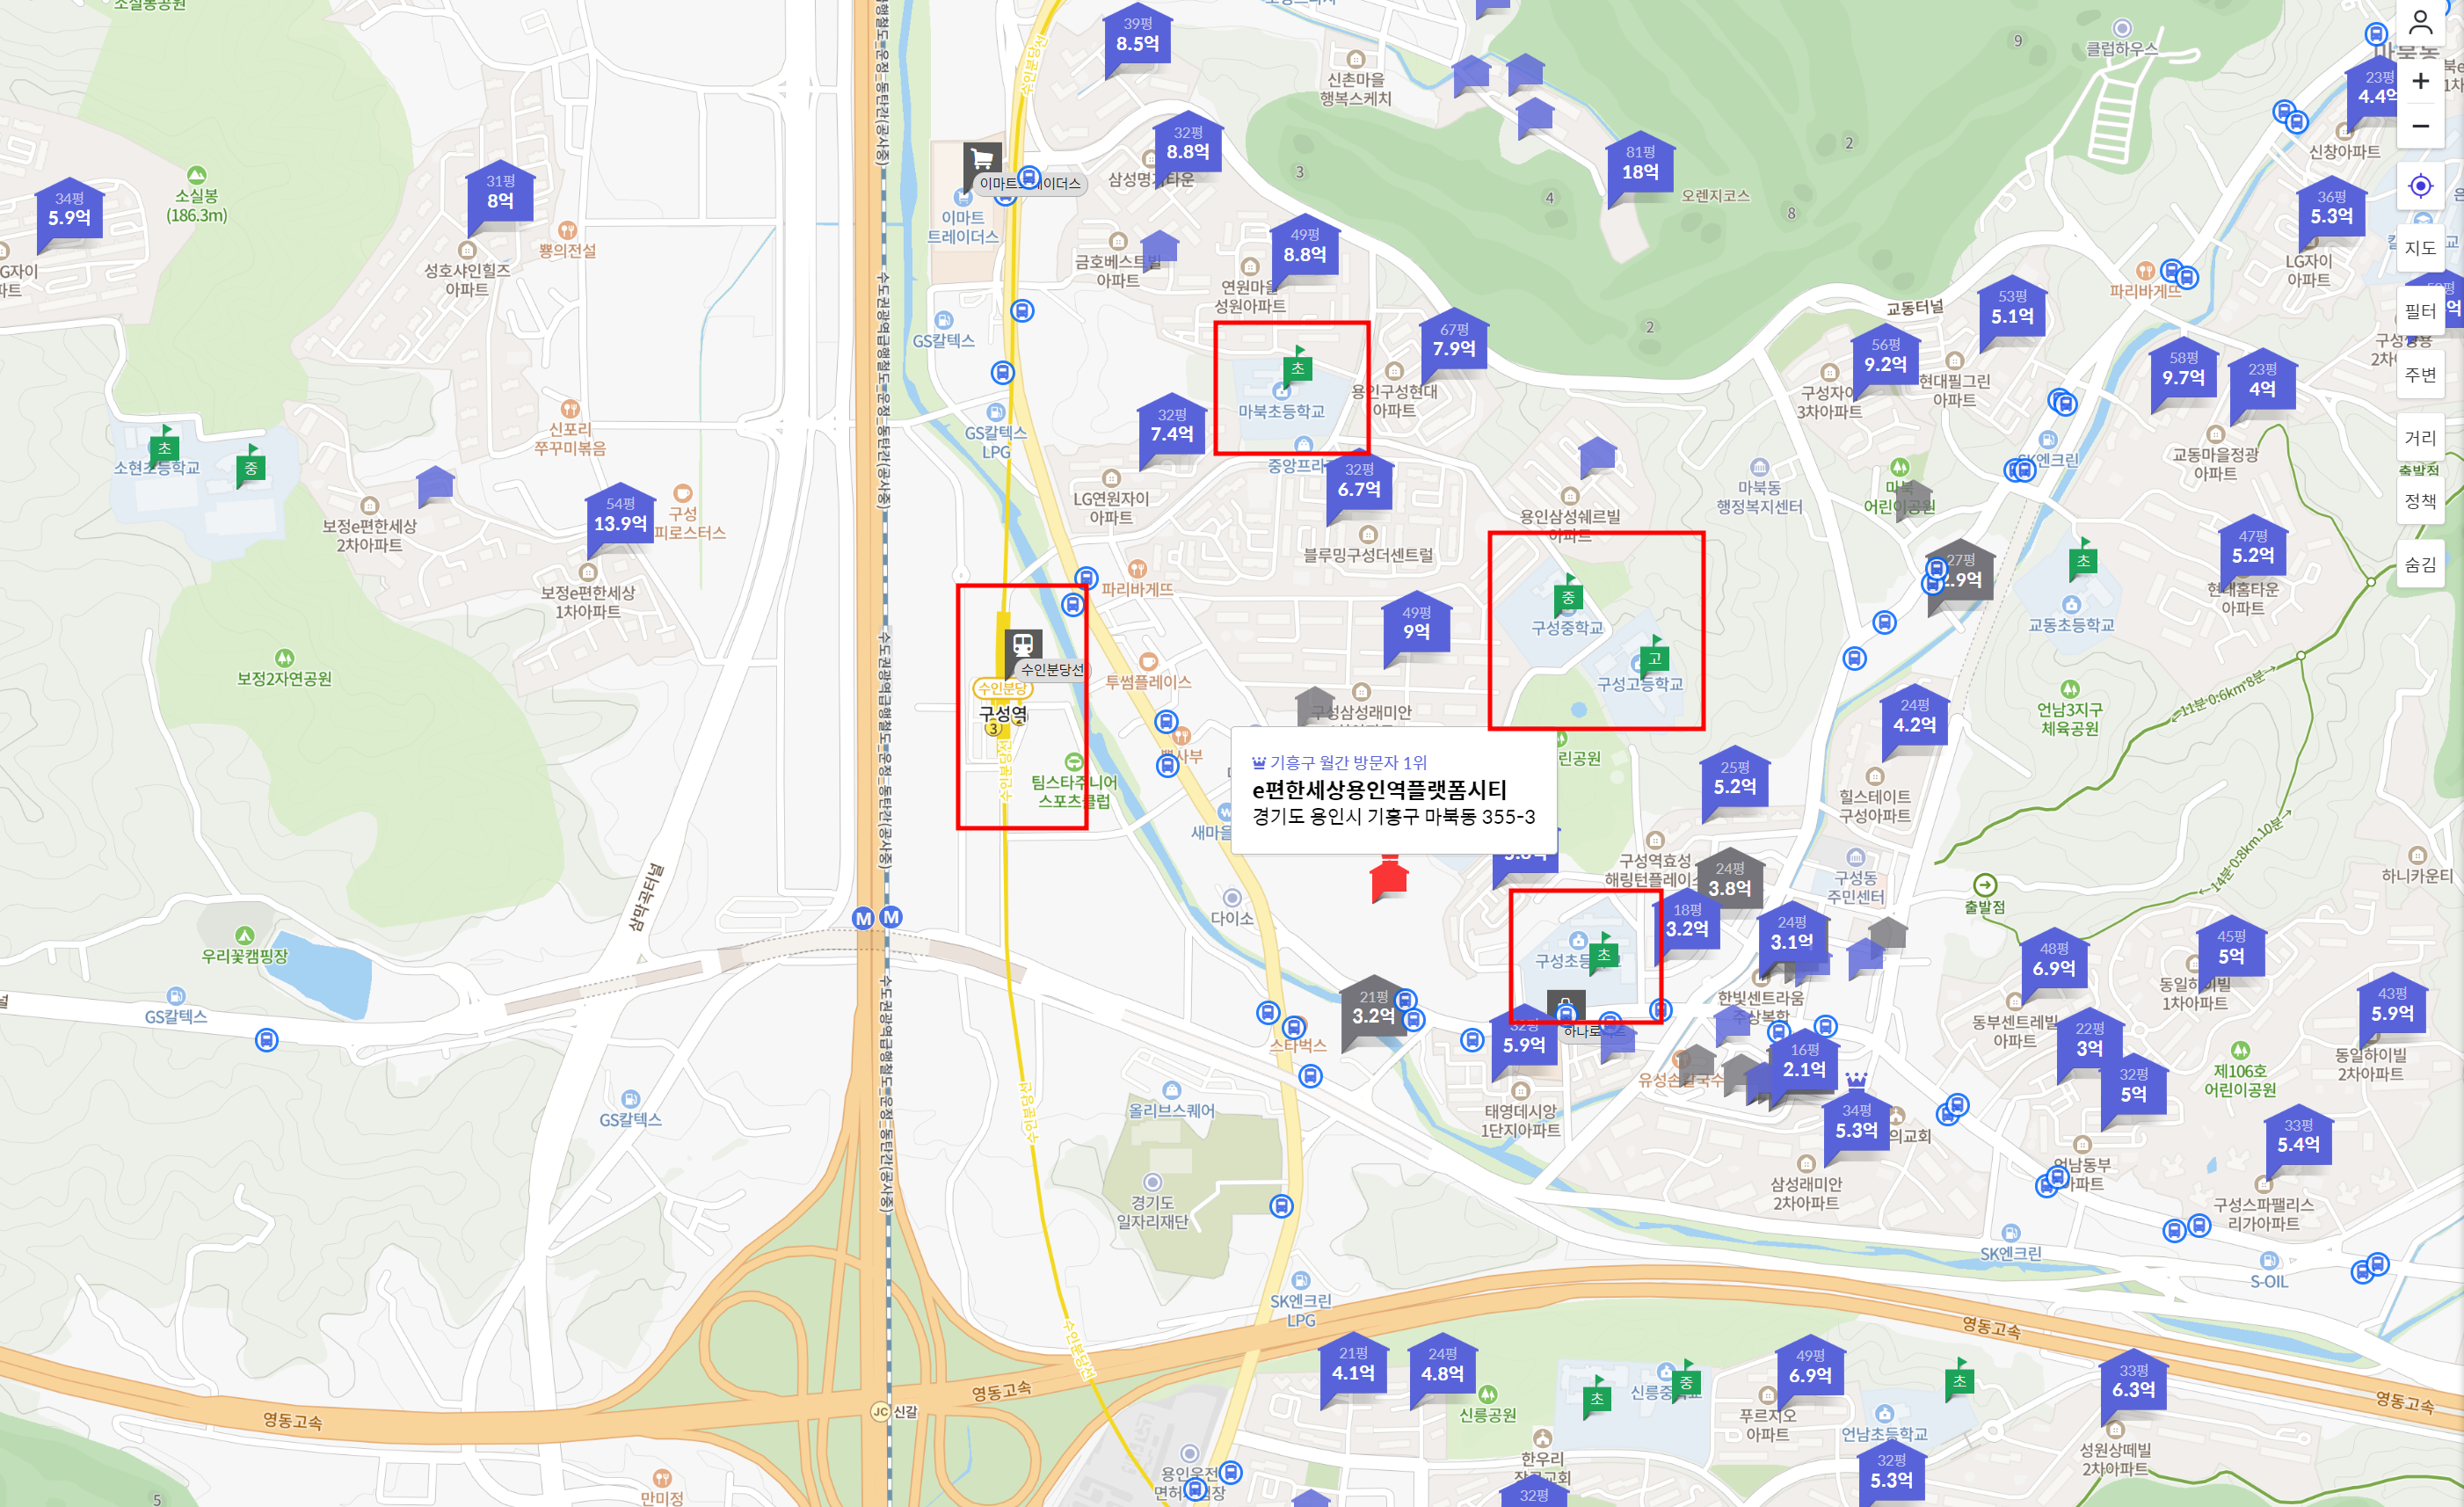Zoom in with the plus button
Screen dimensions: 2464x1507
(x=2420, y=82)
